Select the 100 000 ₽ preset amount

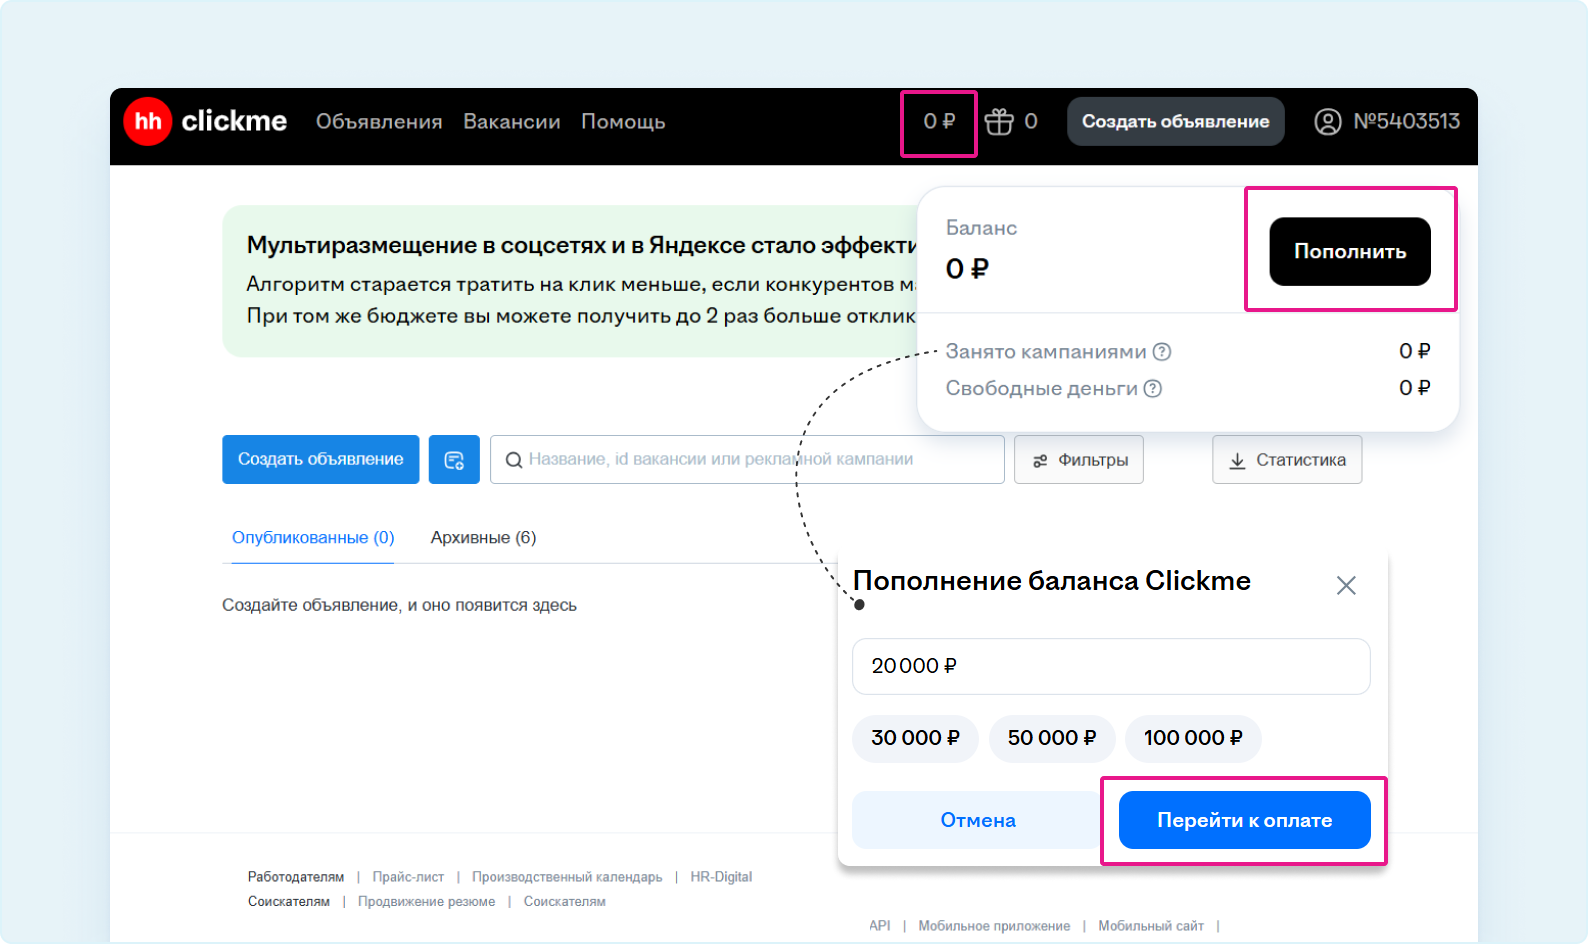pos(1193,738)
